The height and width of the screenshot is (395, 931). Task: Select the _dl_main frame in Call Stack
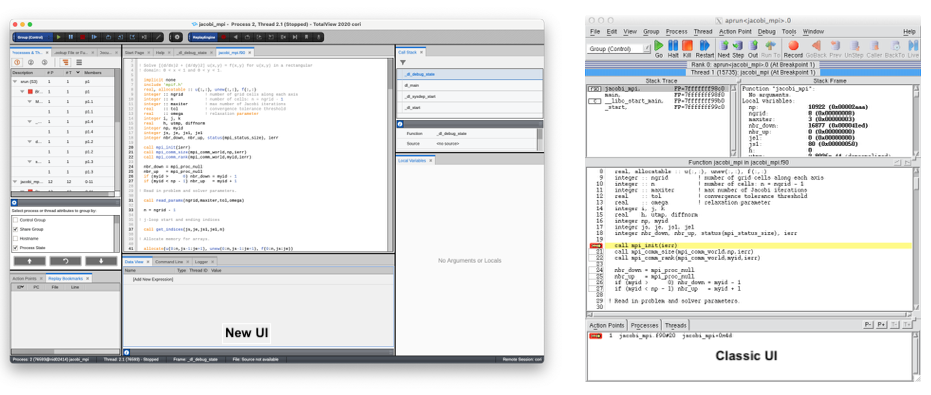coord(469,85)
